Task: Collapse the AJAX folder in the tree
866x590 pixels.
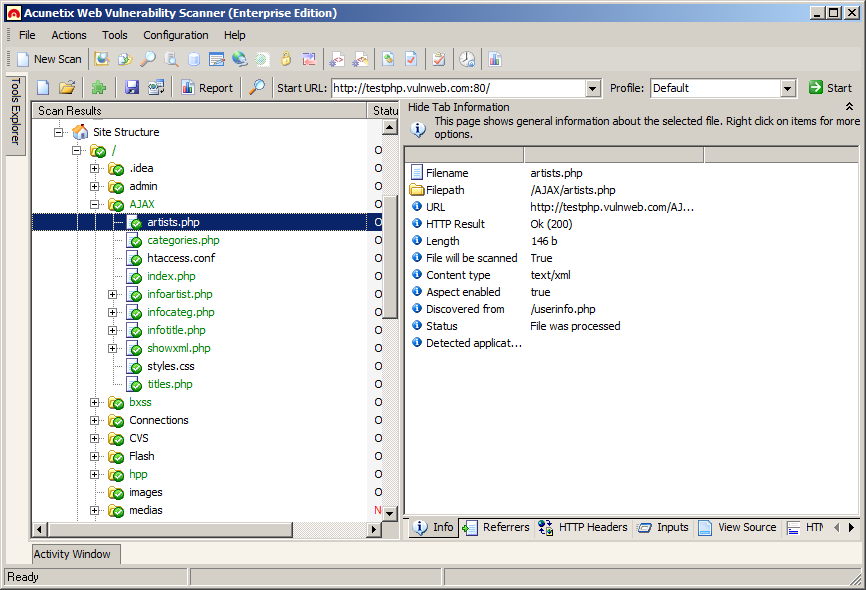Action: point(95,204)
